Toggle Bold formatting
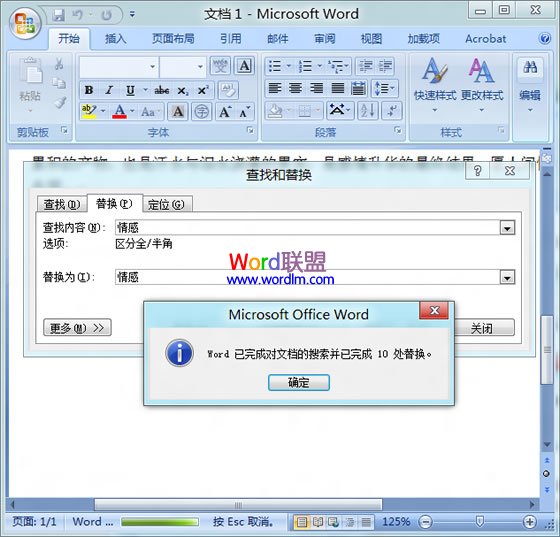 pos(89,90)
